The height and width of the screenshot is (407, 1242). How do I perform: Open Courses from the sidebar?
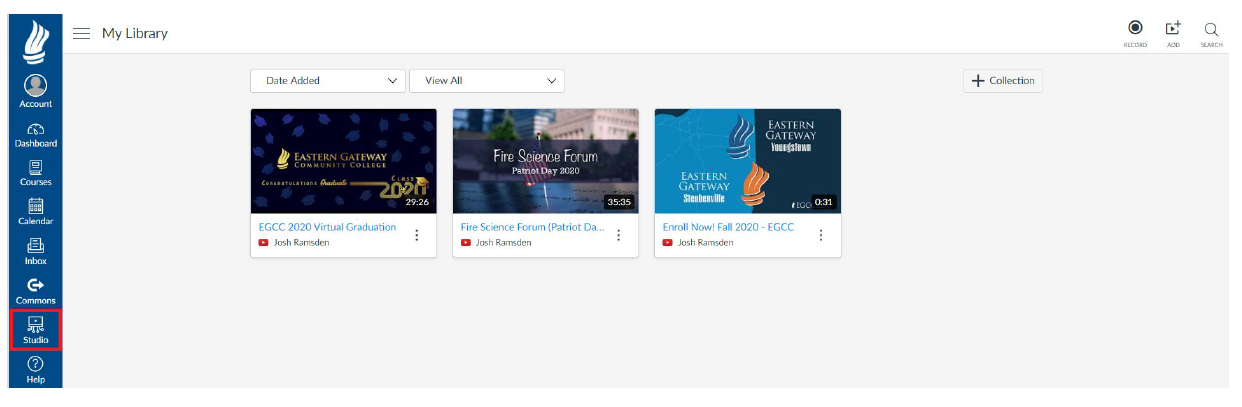[35, 173]
